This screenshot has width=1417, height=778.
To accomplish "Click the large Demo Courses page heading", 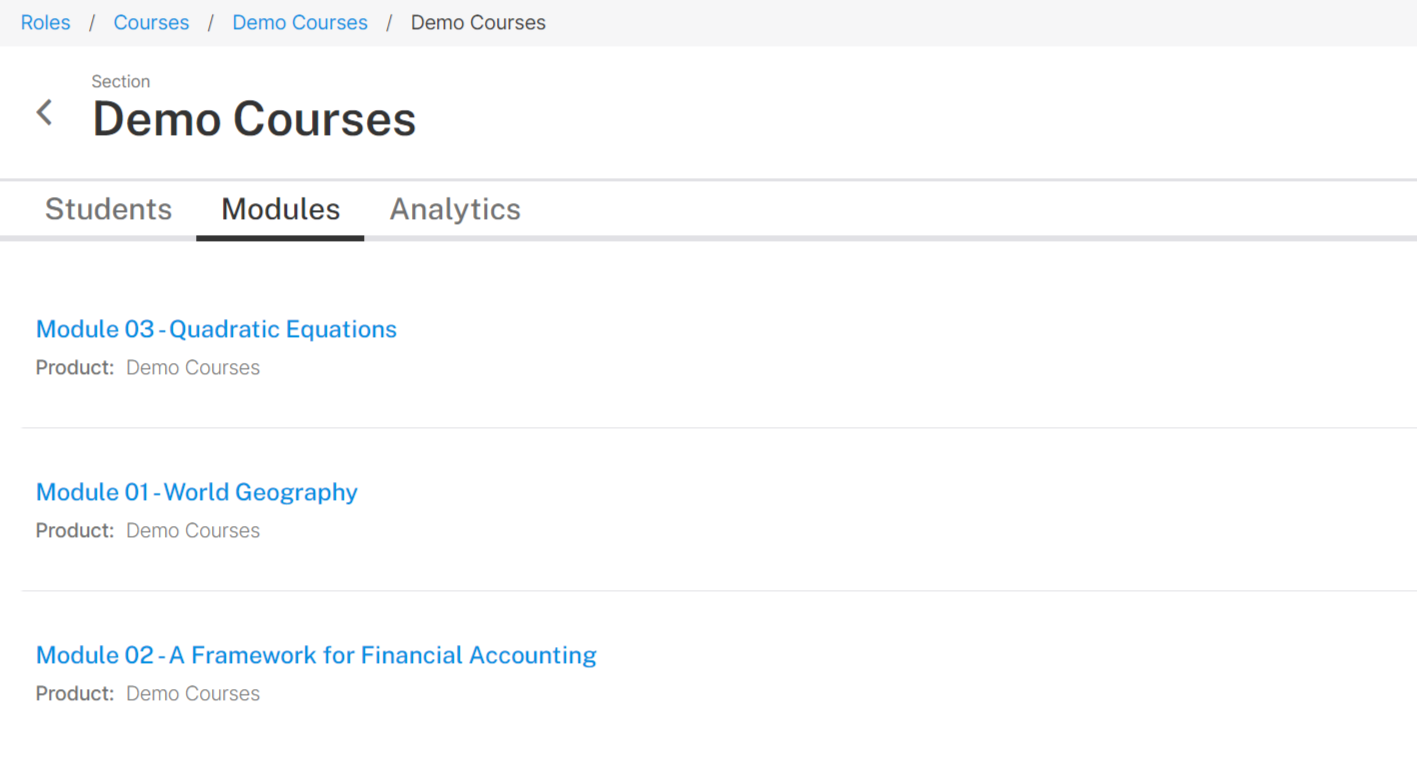I will point(254,120).
